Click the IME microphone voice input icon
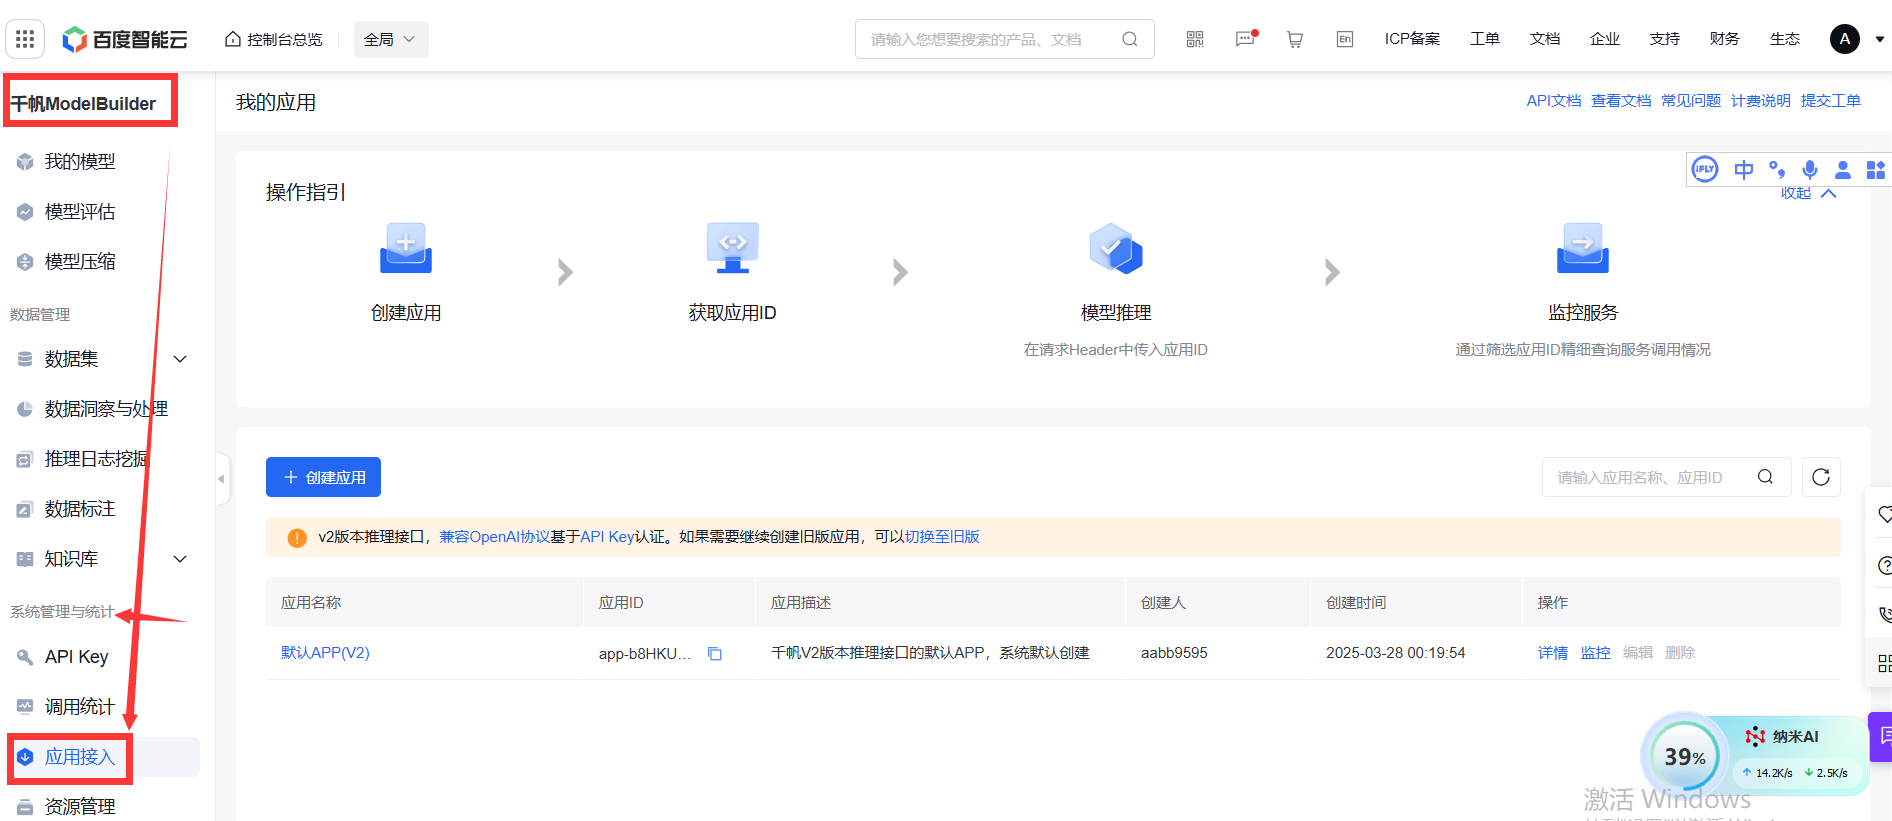1892x821 pixels. coord(1810,170)
